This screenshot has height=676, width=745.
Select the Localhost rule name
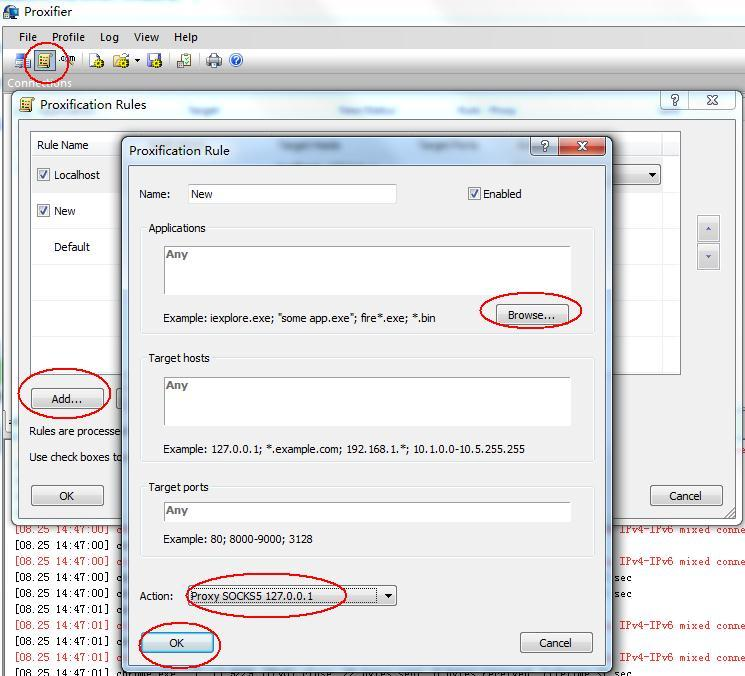pyautogui.click(x=77, y=175)
